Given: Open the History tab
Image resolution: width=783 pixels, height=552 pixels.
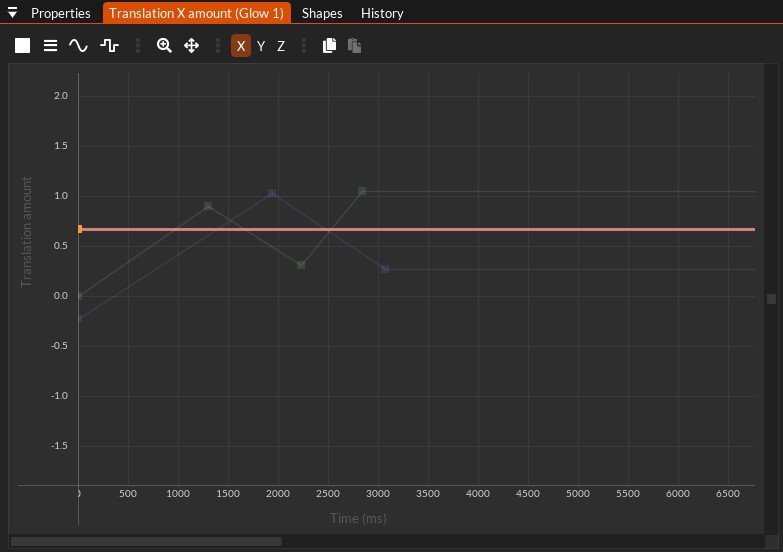Looking at the screenshot, I should click(382, 13).
